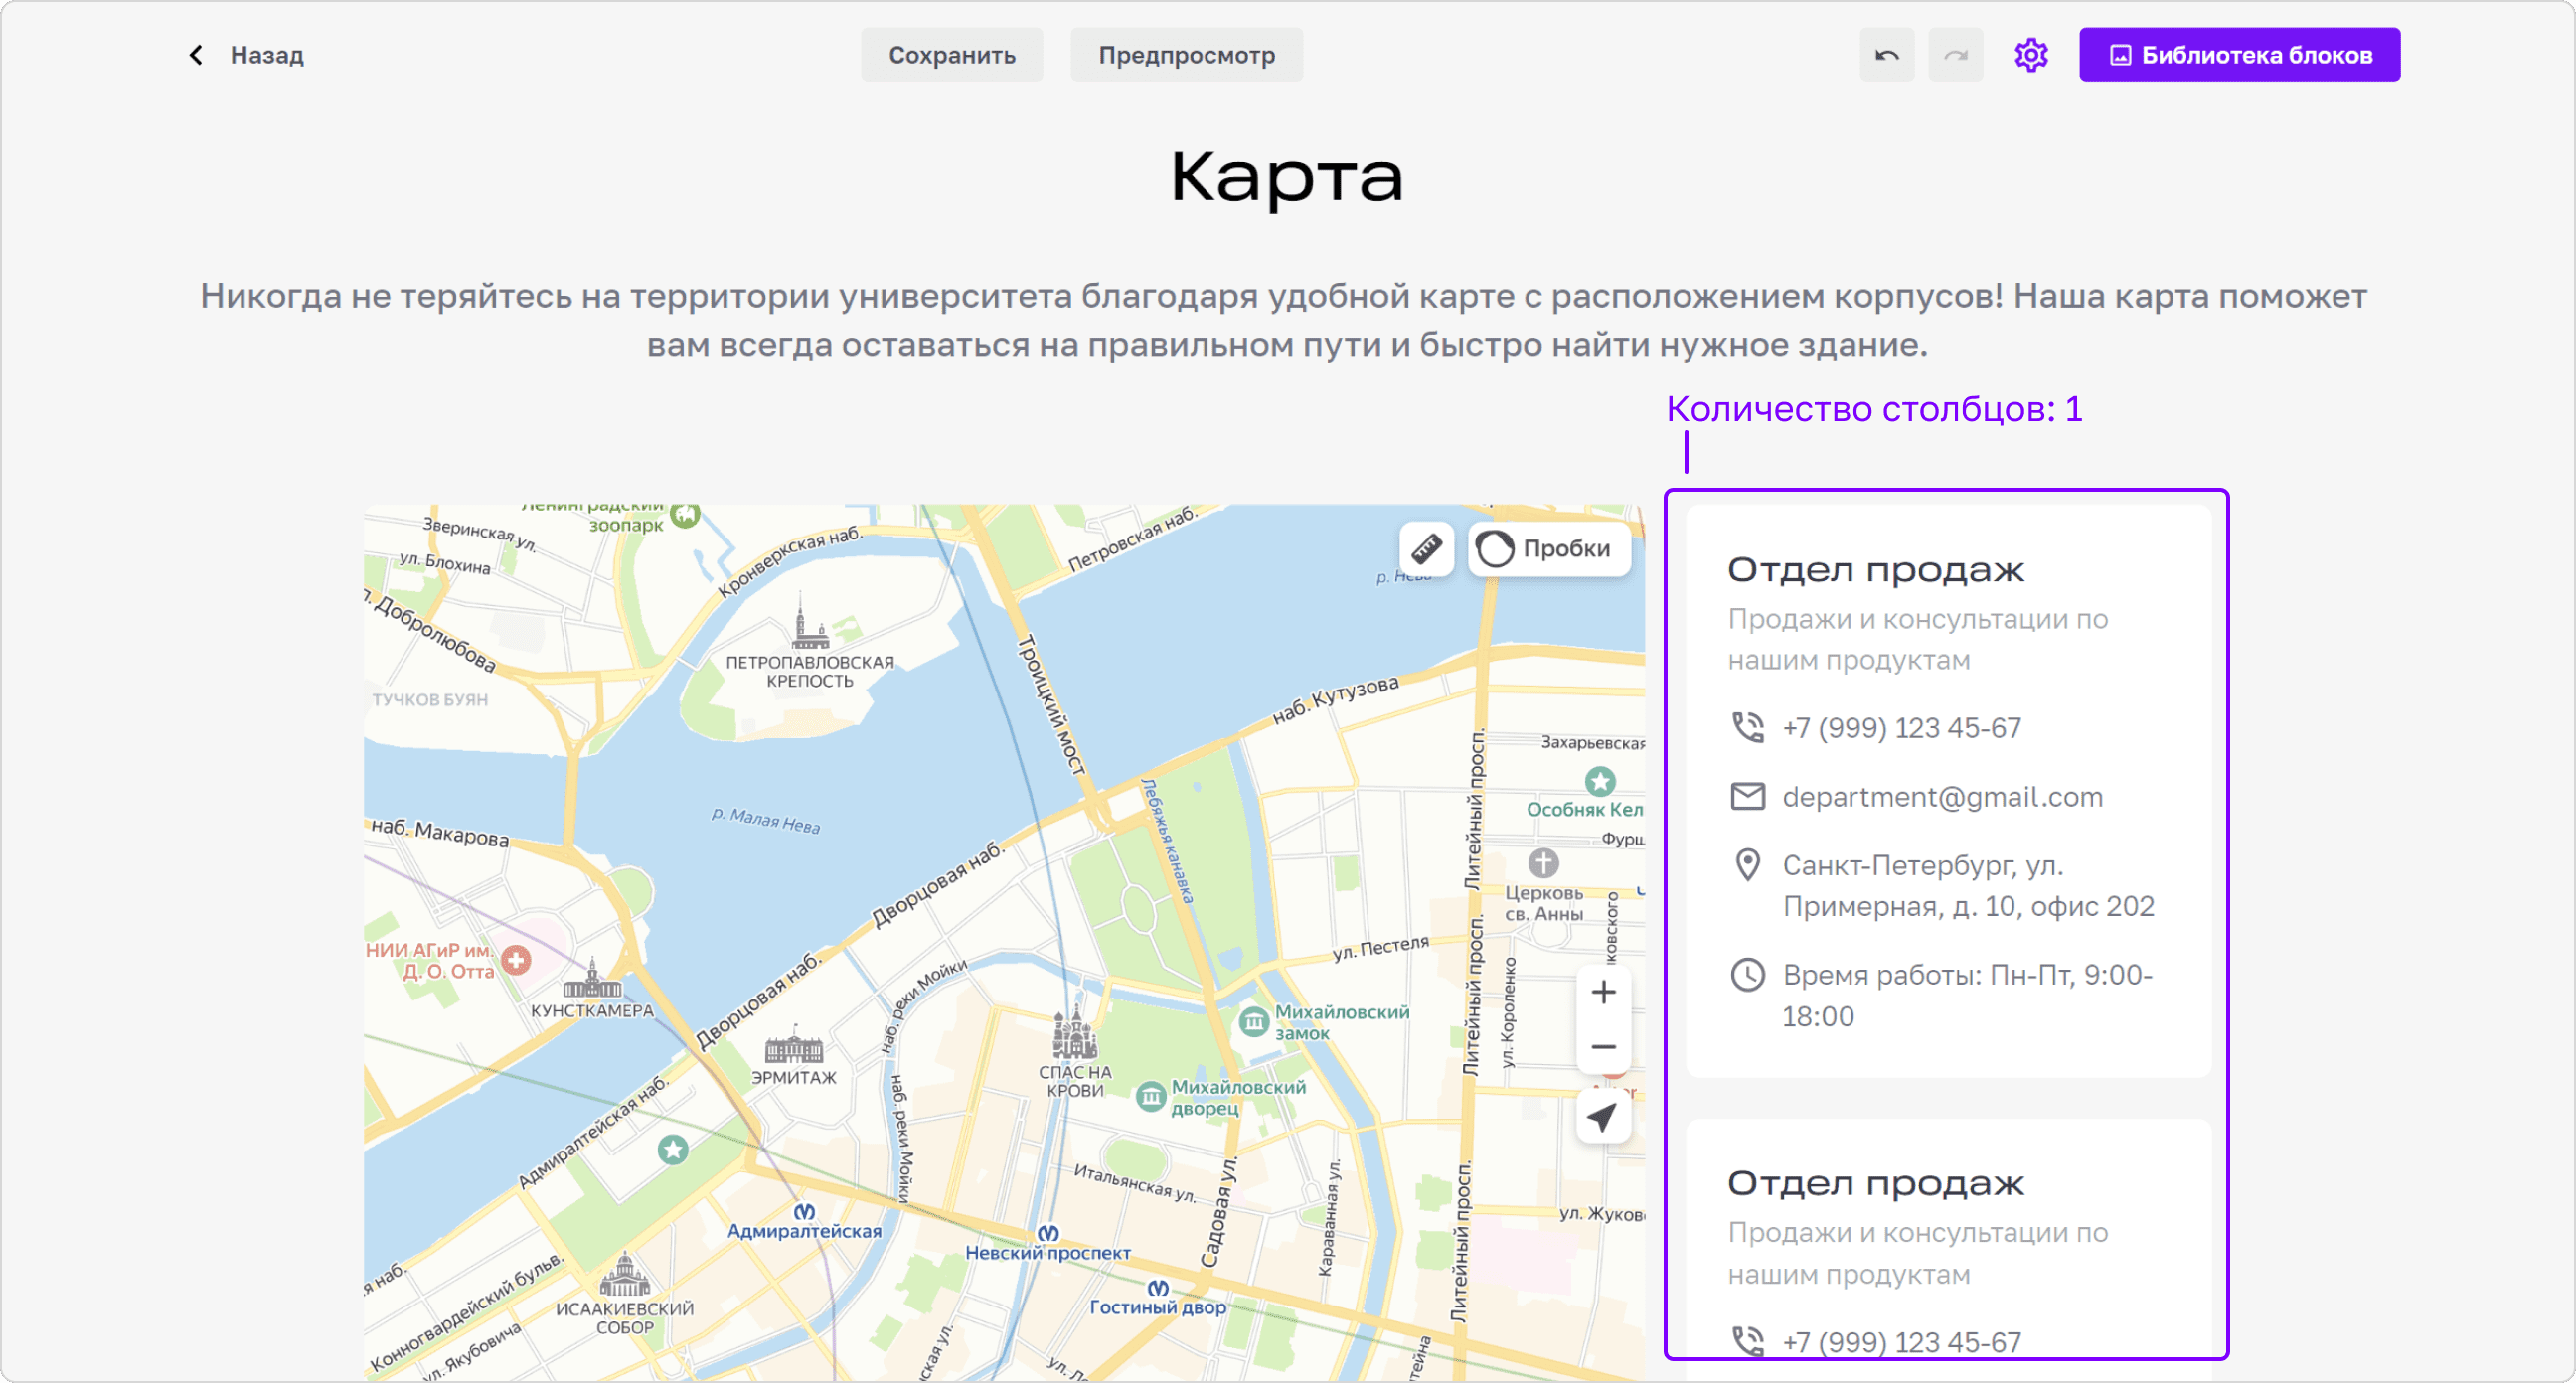Image resolution: width=2576 pixels, height=1383 pixels.
Task: Open the Предпросмотр preview
Action: tap(1186, 55)
